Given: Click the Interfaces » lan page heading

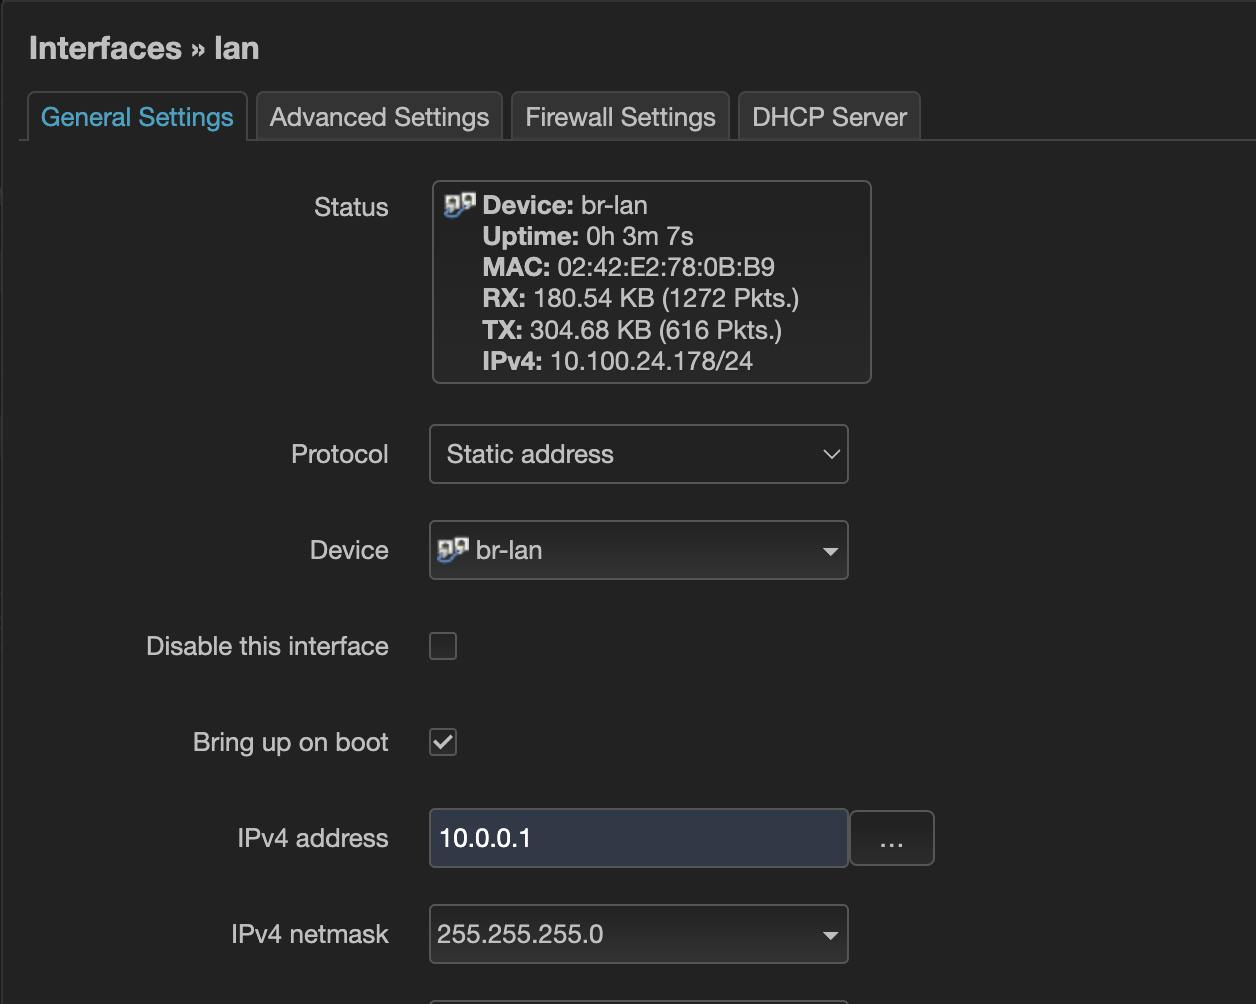Looking at the screenshot, I should pos(143,47).
